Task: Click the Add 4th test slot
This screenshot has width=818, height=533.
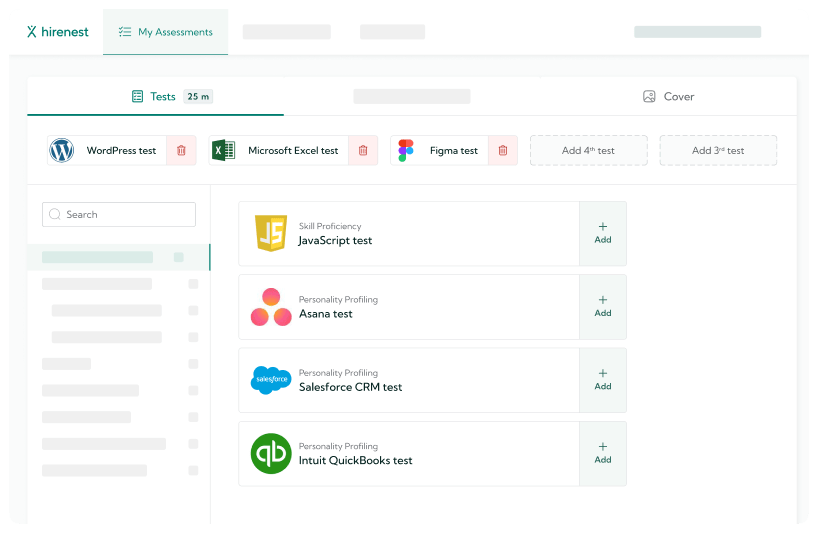Action: point(588,150)
